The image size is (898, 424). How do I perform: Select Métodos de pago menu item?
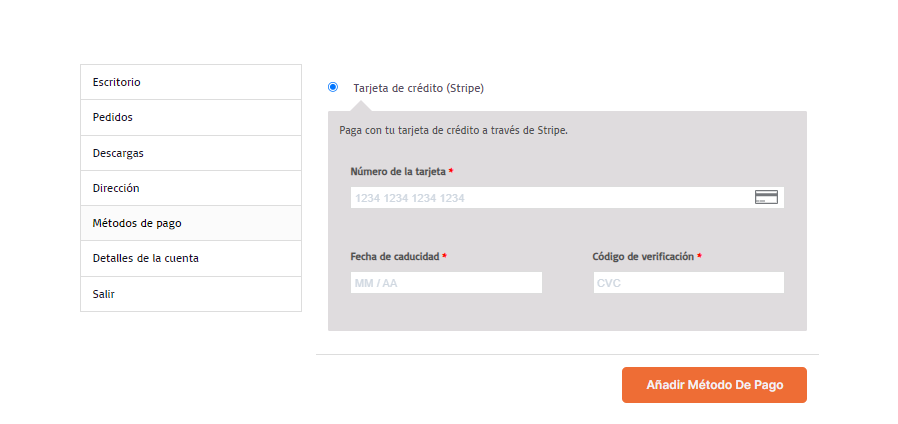point(191,223)
